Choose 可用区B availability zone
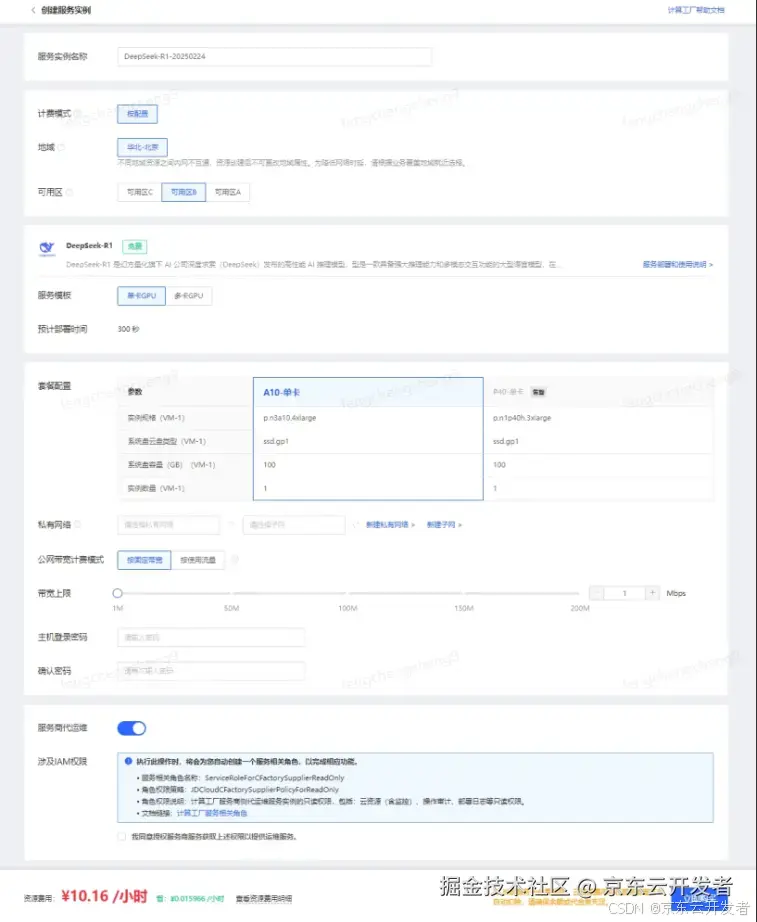The height and width of the screenshot is (922, 757). click(x=184, y=192)
